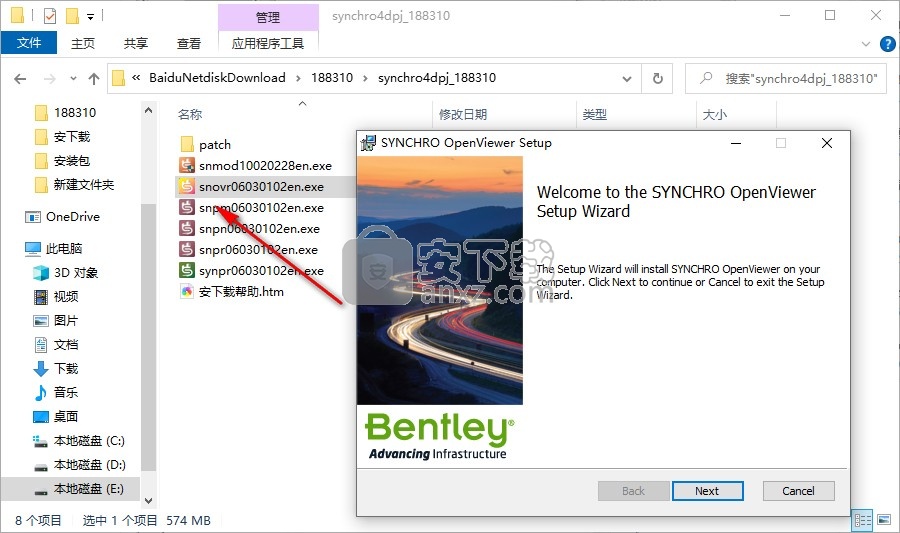900x533 pixels.
Task: Click chevron after 188310 breadcrumb
Action: (x=365, y=78)
